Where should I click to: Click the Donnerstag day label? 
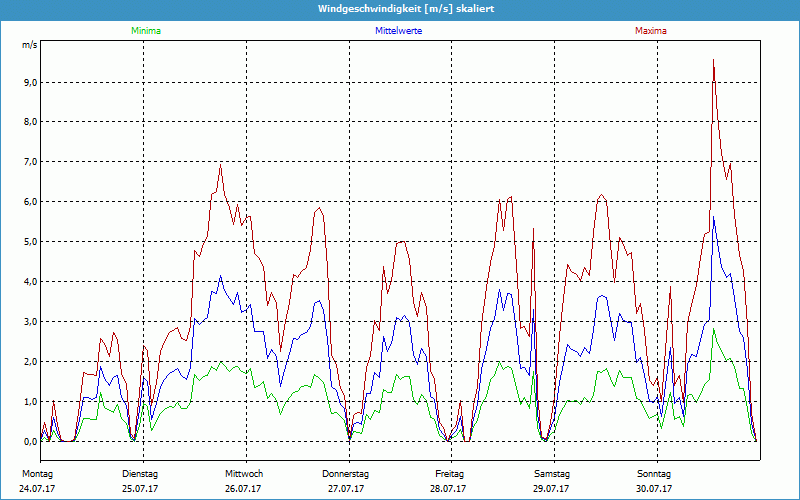345,474
